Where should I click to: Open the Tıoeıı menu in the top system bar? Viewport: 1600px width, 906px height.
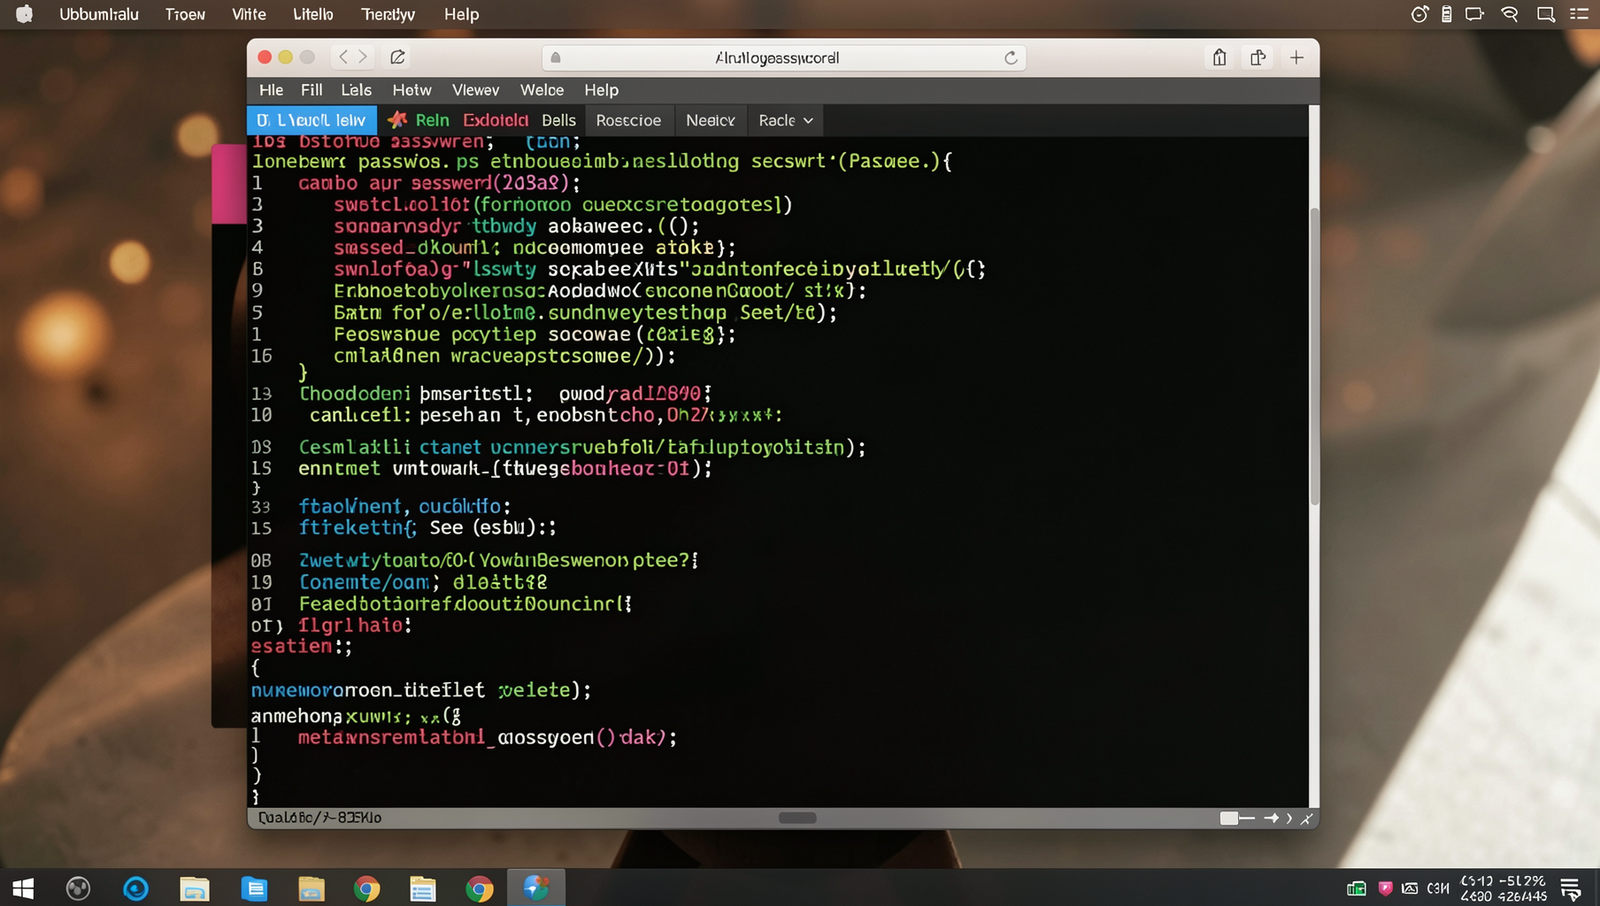(x=185, y=14)
